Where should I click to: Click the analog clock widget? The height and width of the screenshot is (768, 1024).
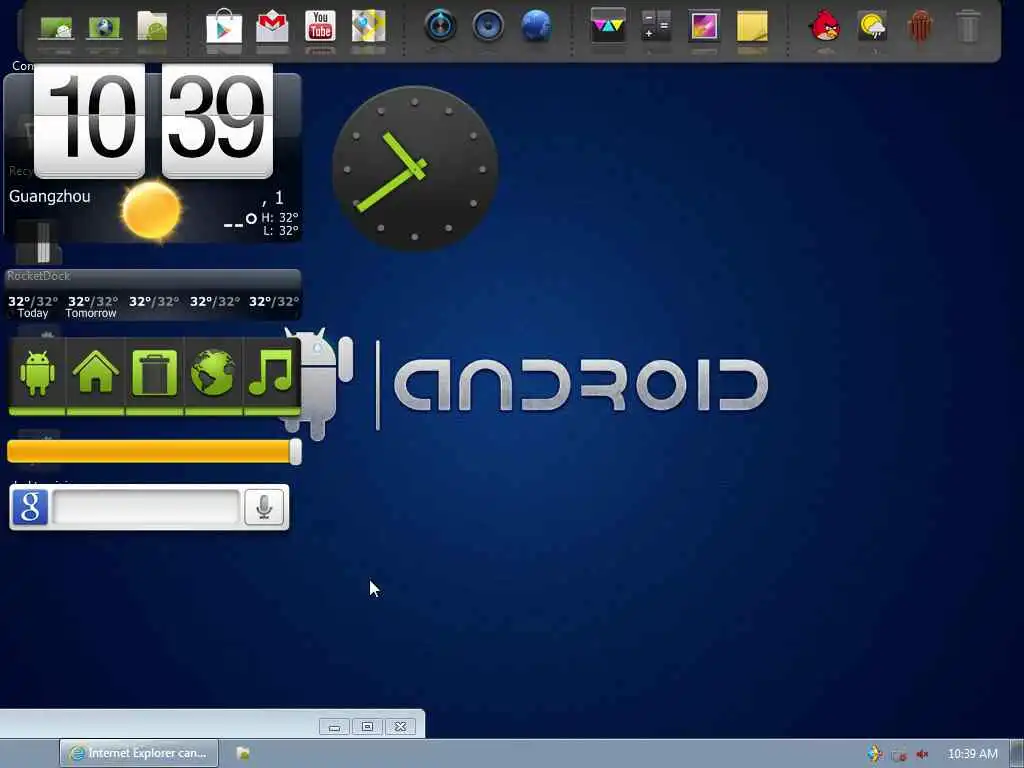(415, 168)
